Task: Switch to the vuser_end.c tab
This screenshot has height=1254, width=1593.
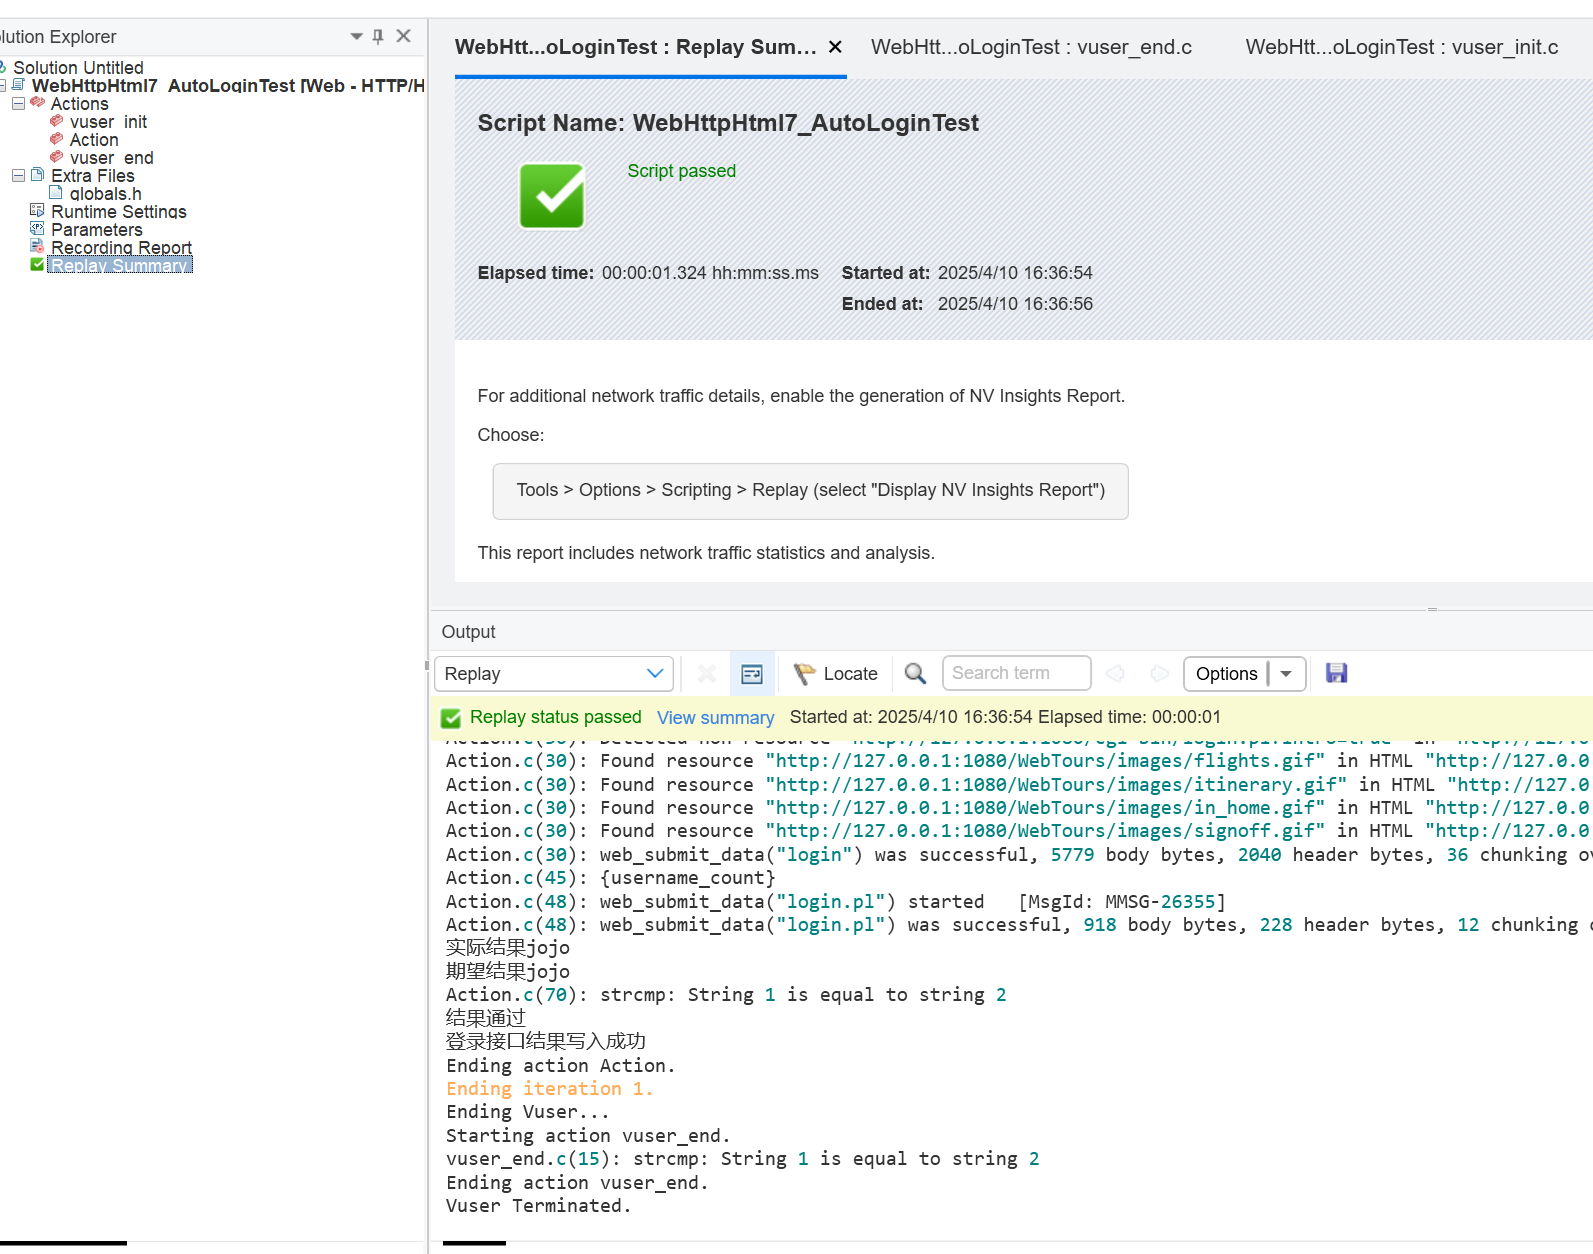Action: [1031, 47]
